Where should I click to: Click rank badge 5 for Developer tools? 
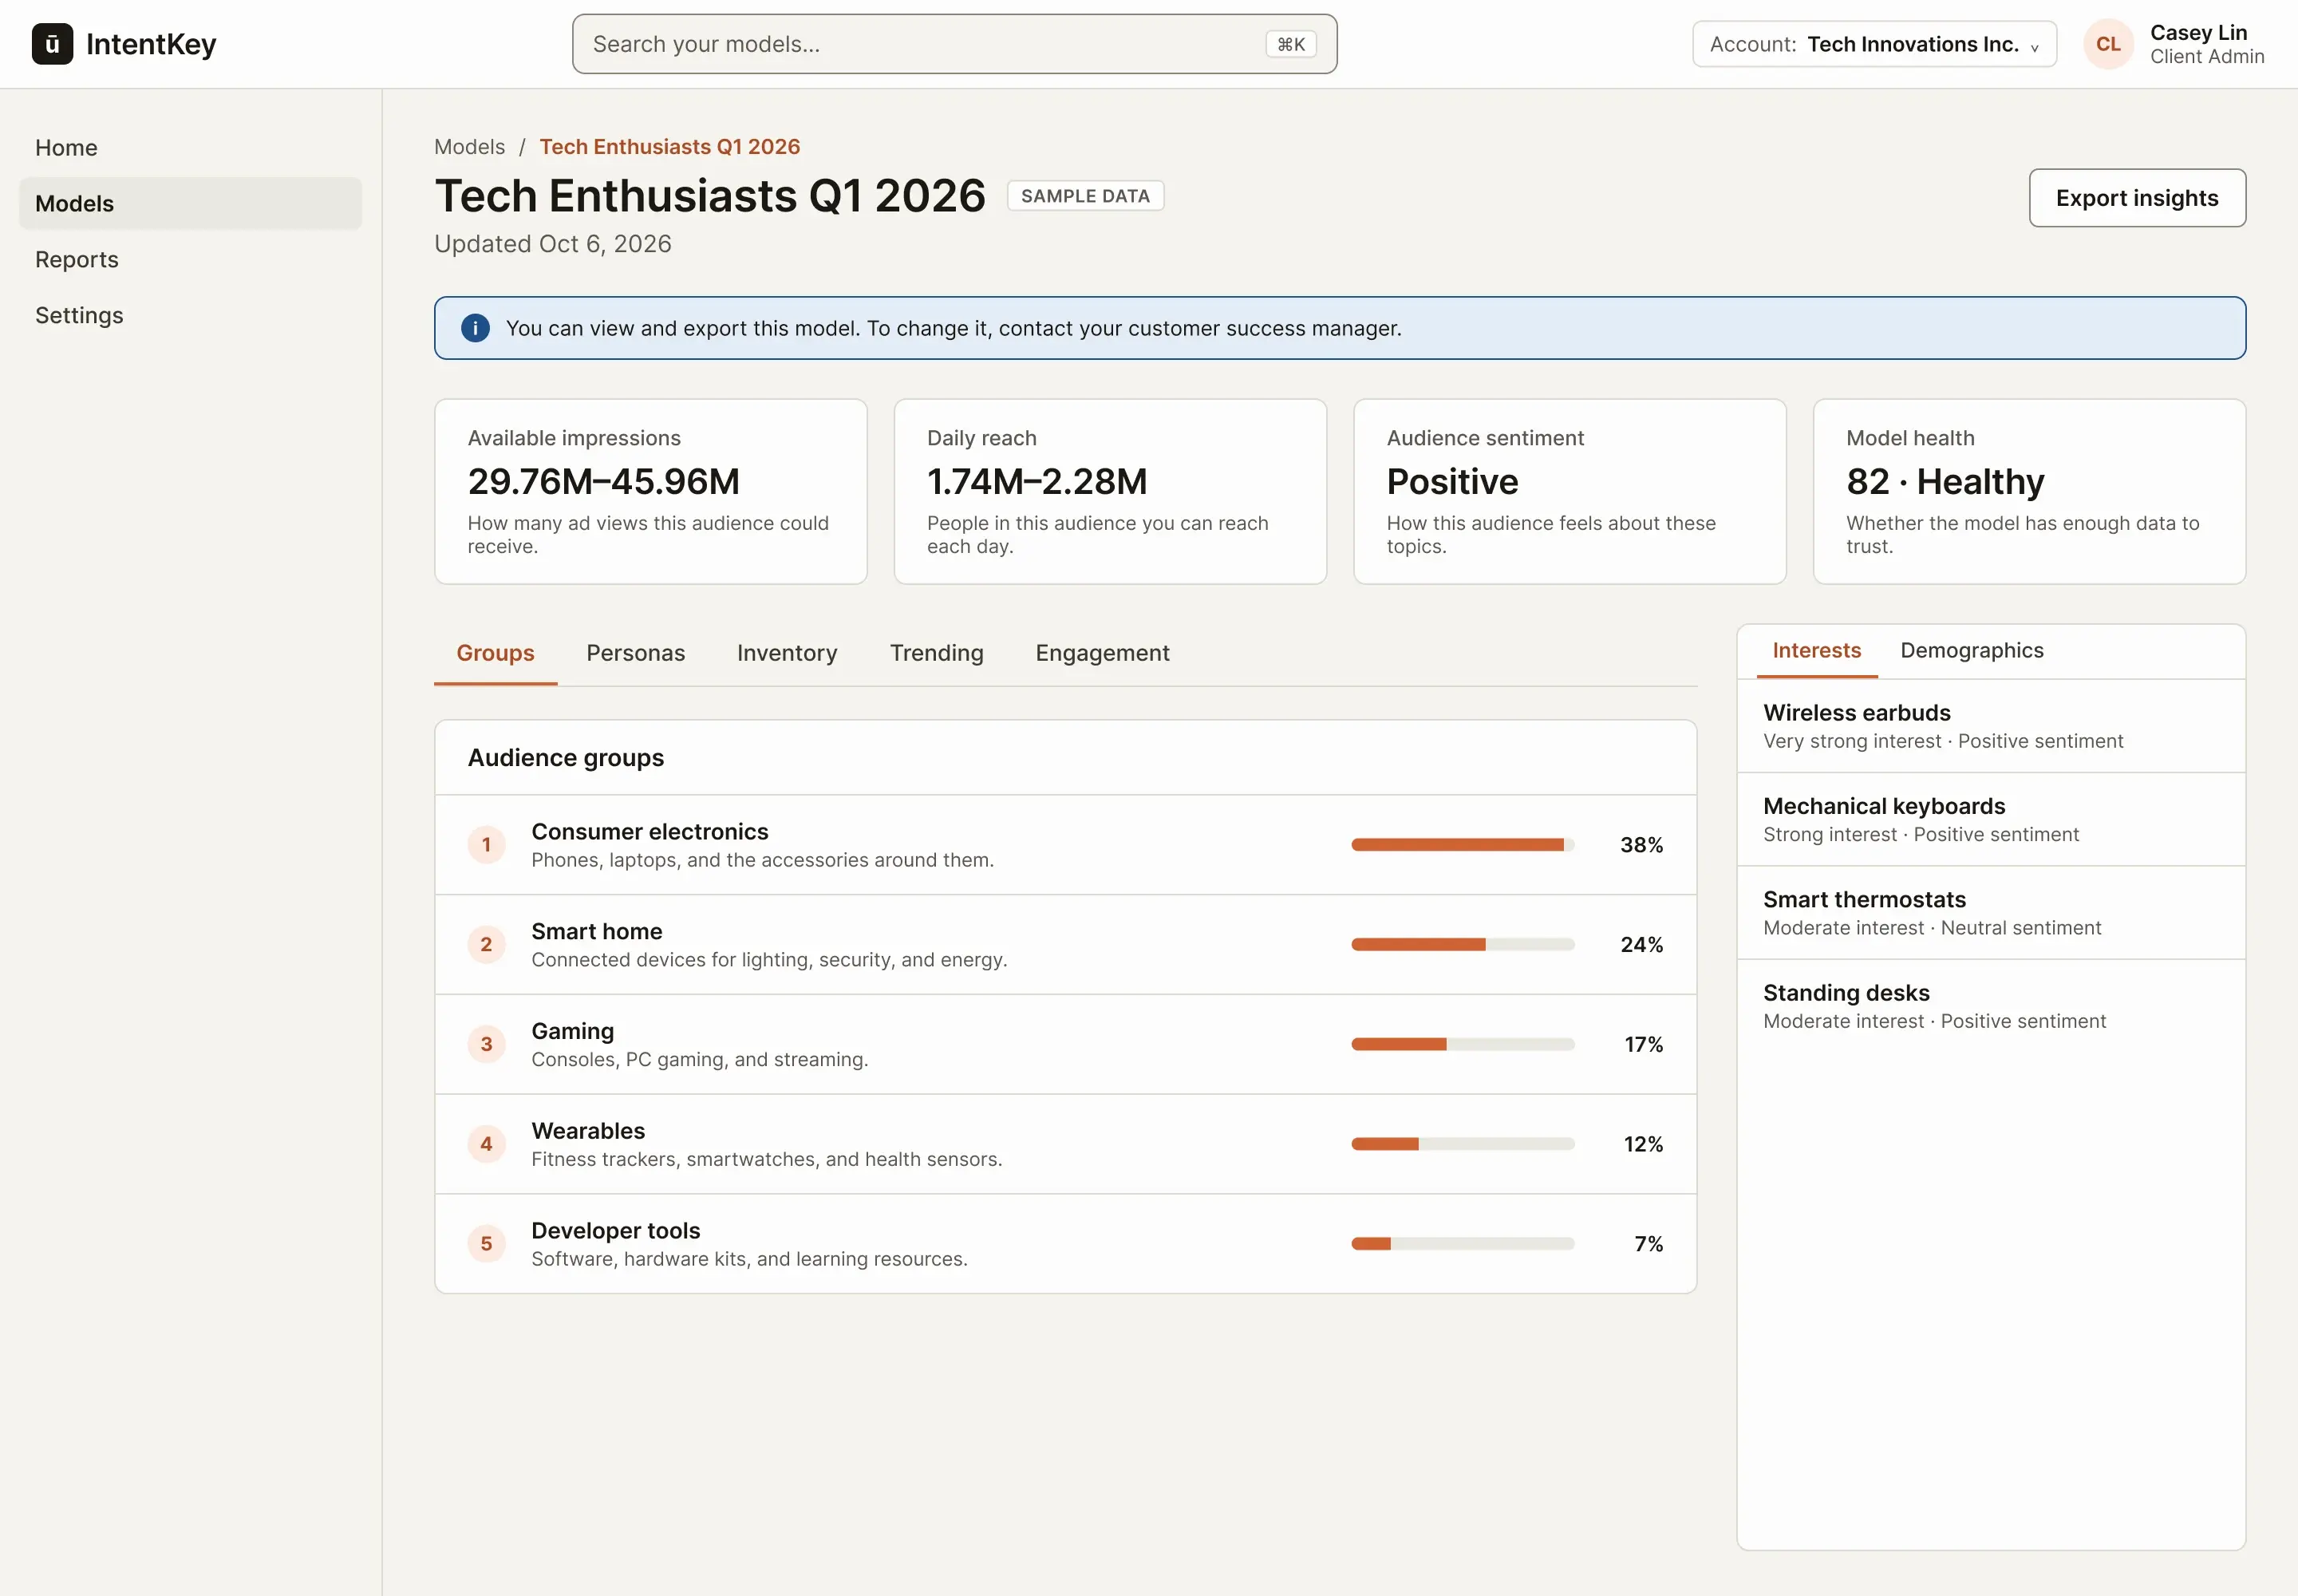tap(486, 1244)
